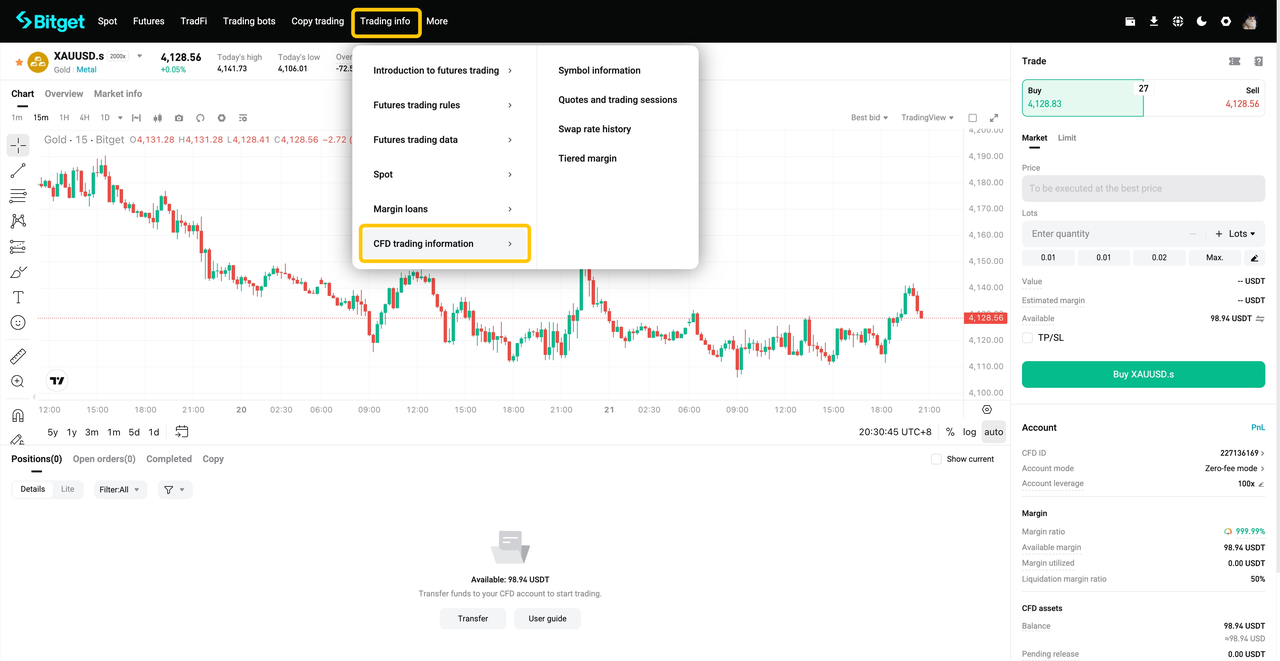Click the Transfer button
Image resolution: width=1280 pixels, height=661 pixels.
coord(473,619)
